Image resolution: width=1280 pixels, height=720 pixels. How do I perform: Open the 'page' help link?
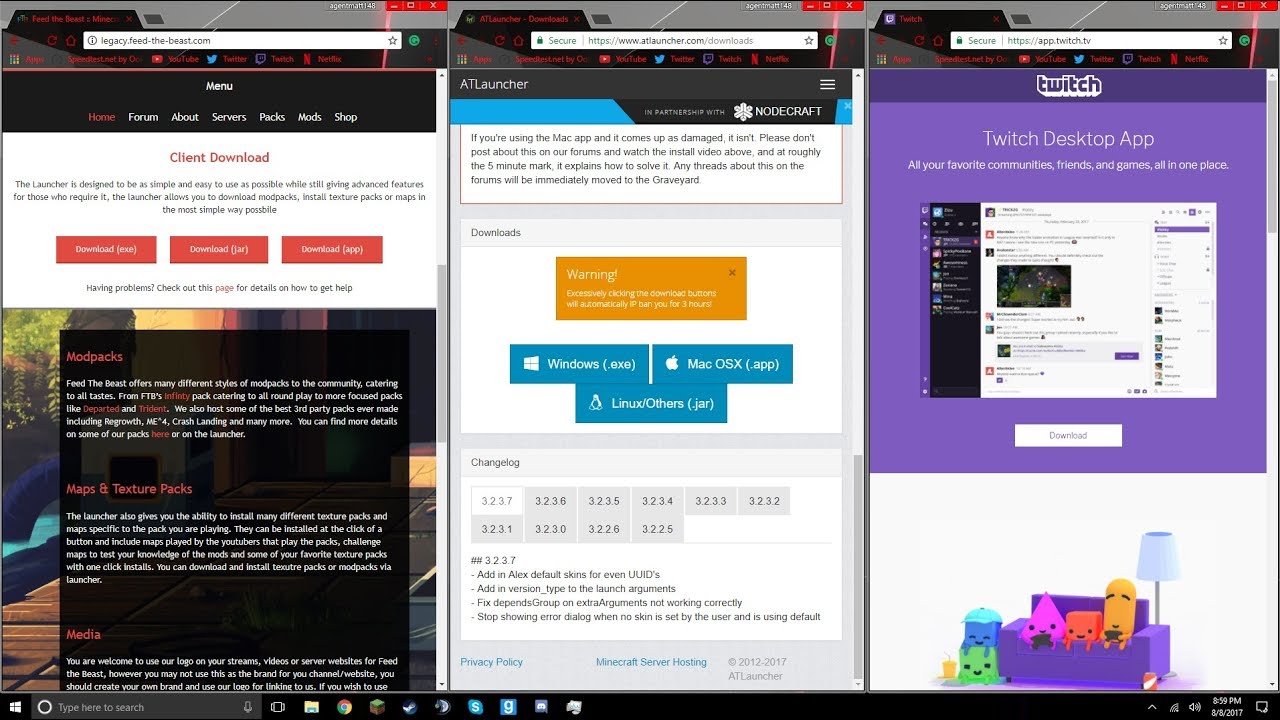click(x=224, y=288)
